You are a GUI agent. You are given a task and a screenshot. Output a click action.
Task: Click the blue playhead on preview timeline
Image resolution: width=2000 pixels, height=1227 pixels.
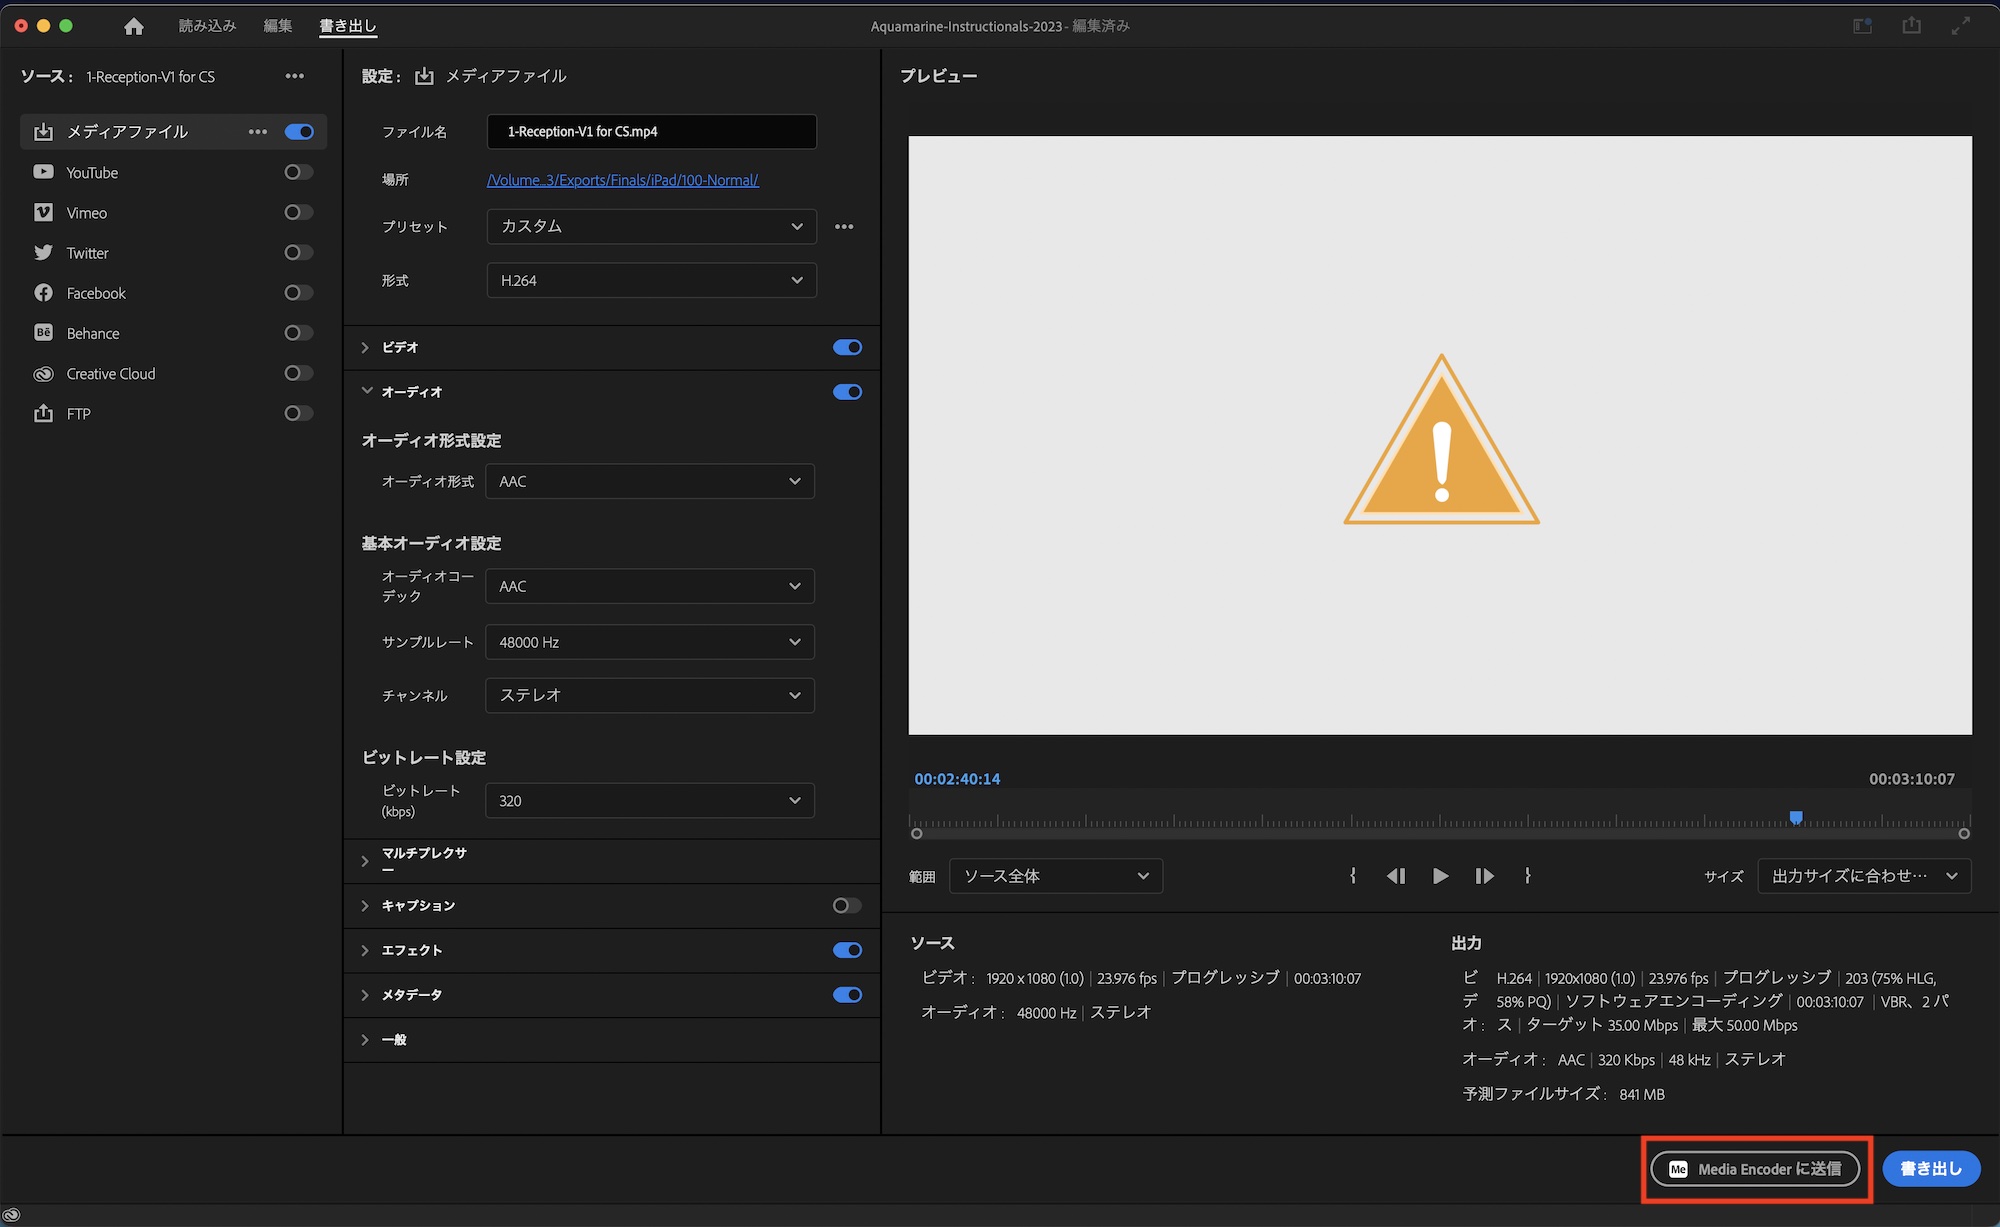[x=1796, y=818]
